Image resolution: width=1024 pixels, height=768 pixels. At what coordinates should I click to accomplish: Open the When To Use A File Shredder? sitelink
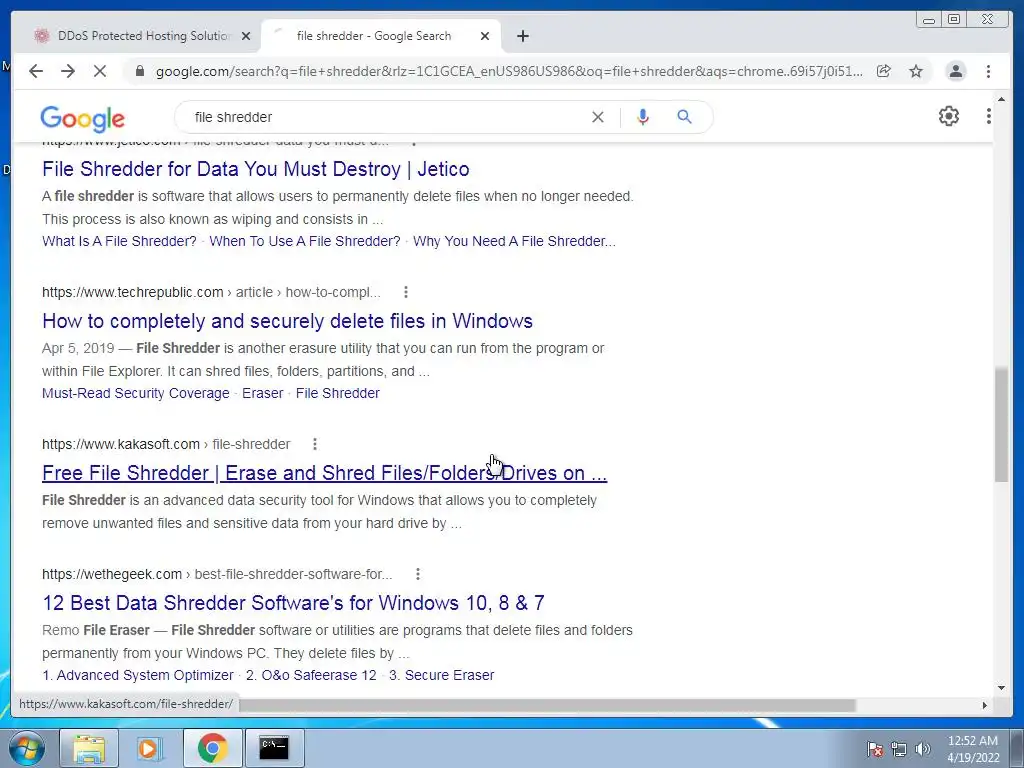point(304,241)
